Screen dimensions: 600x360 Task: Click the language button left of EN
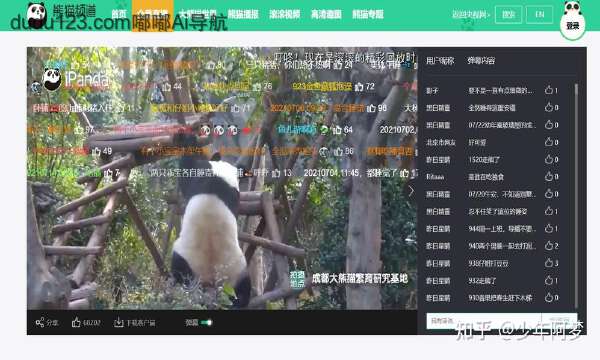[508, 15]
